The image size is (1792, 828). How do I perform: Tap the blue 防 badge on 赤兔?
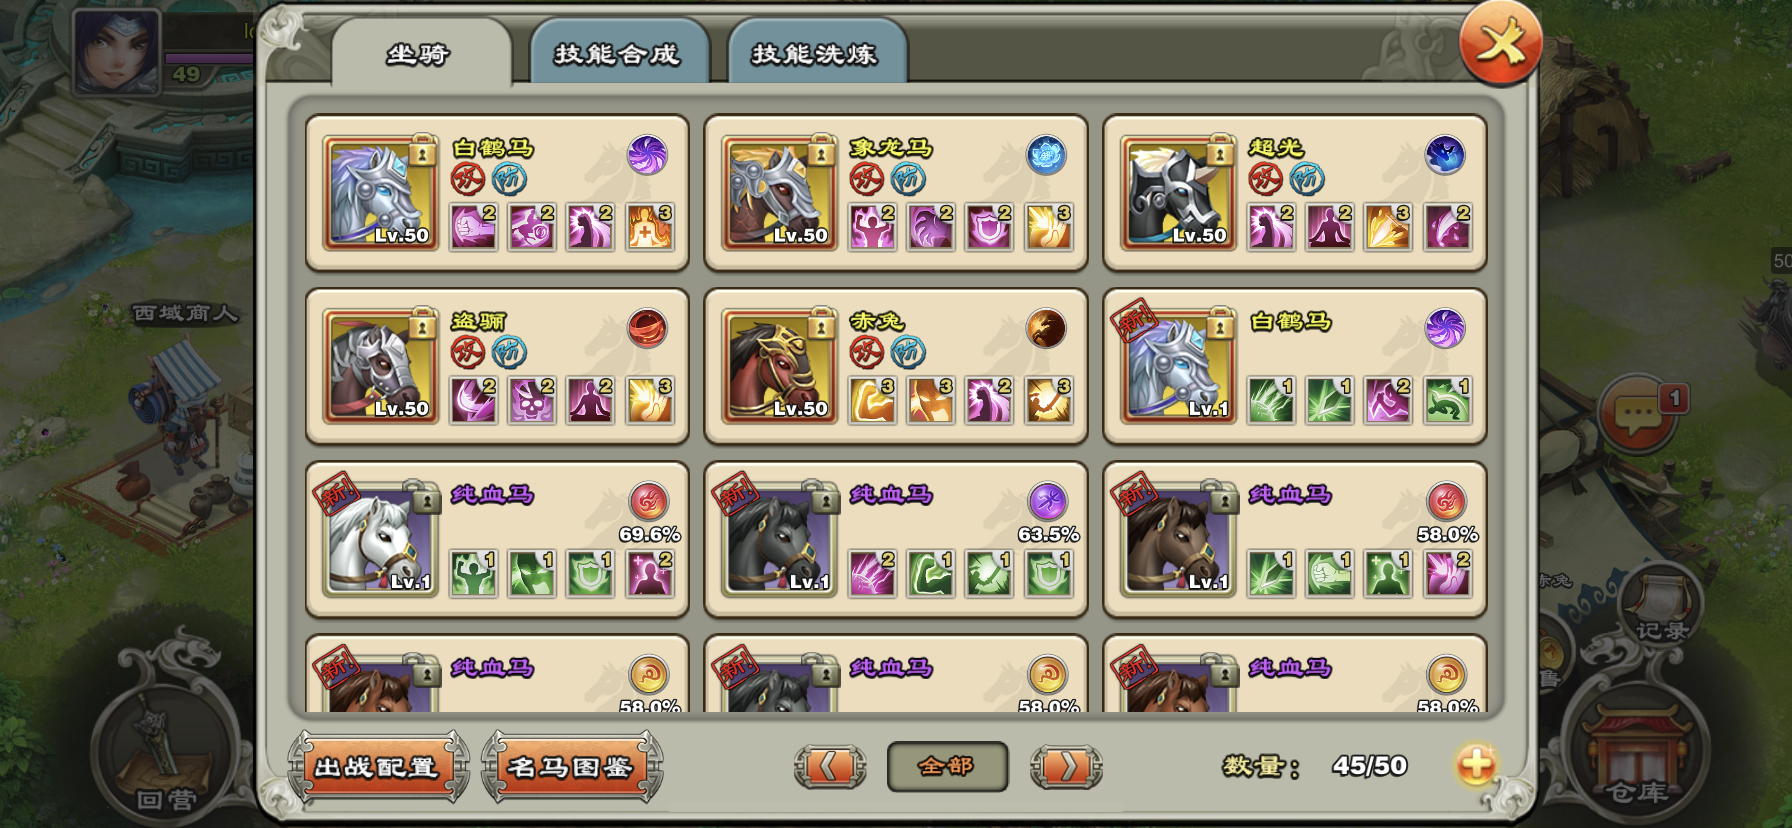908,352
